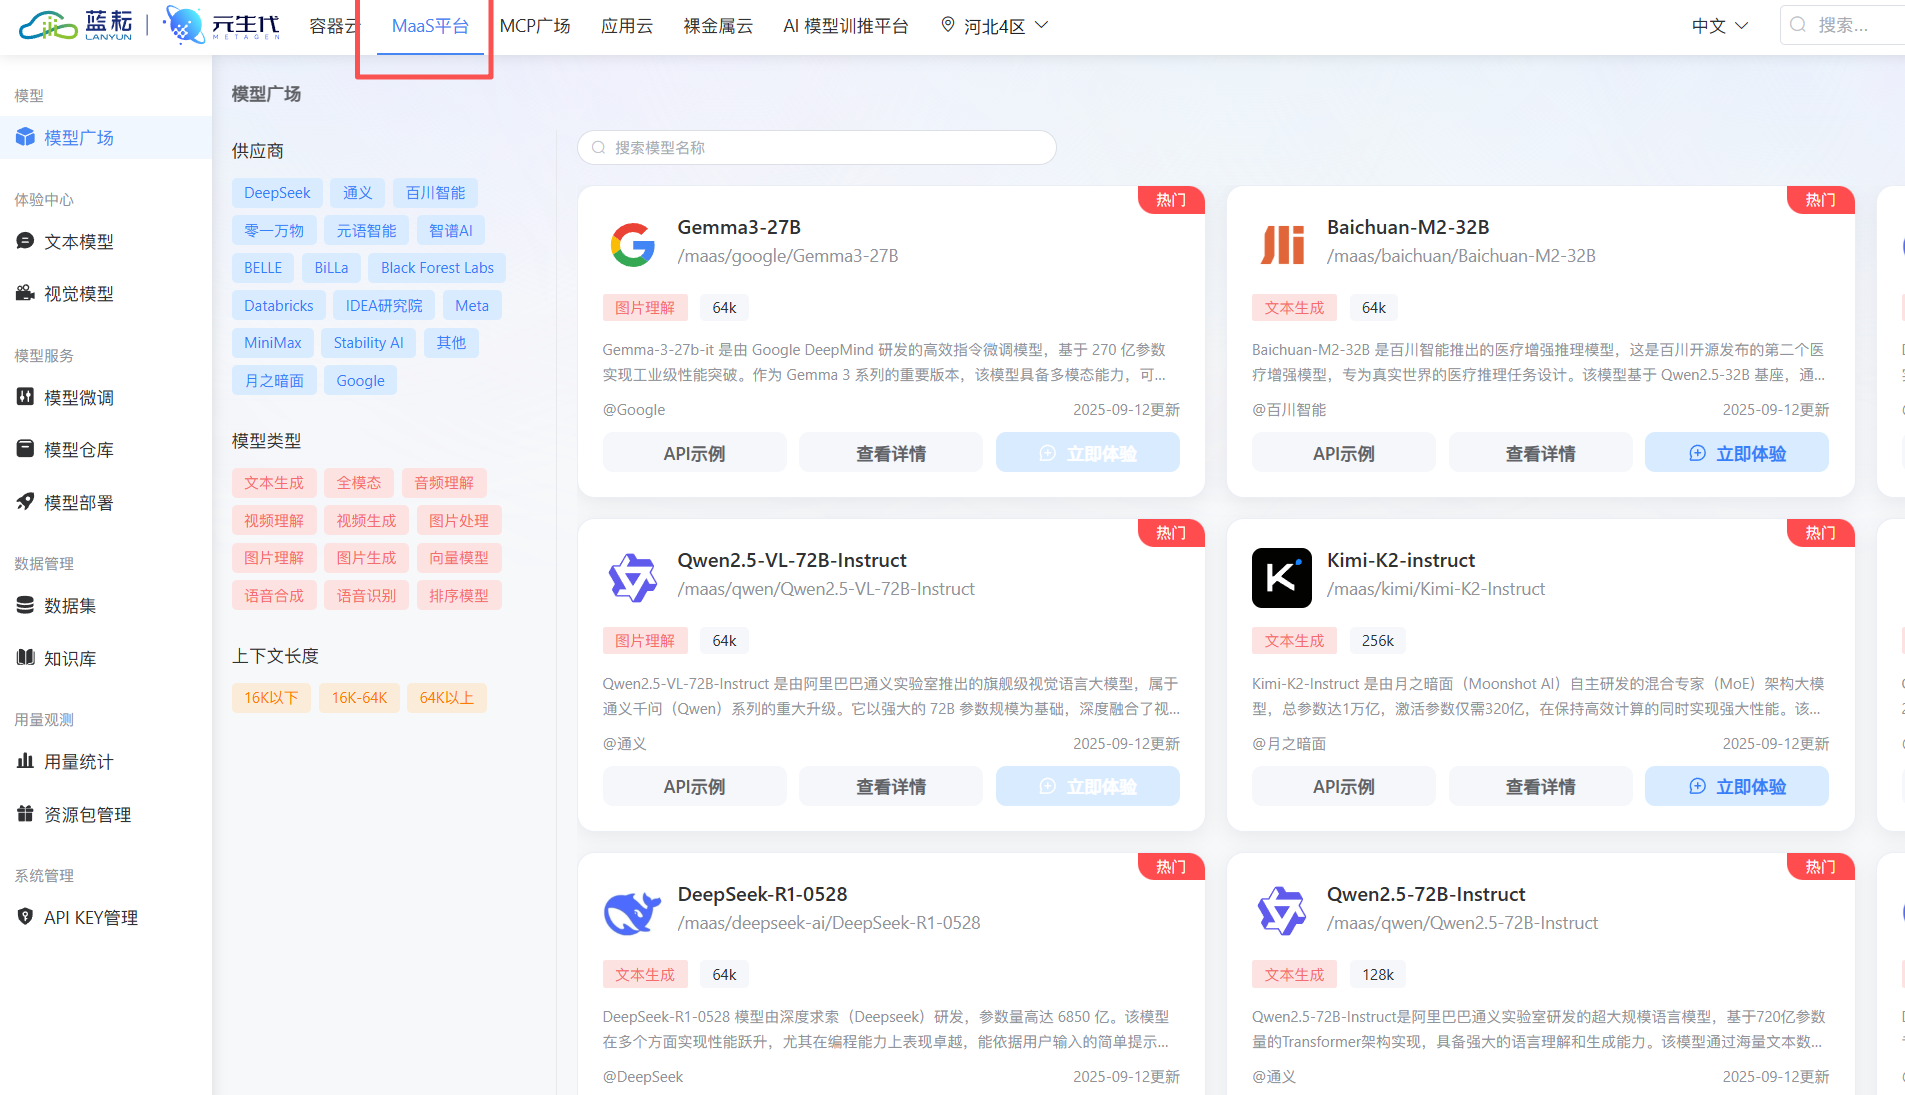The image size is (1905, 1095).
Task: Filter by 百川智能 provider tag
Action: [435, 193]
